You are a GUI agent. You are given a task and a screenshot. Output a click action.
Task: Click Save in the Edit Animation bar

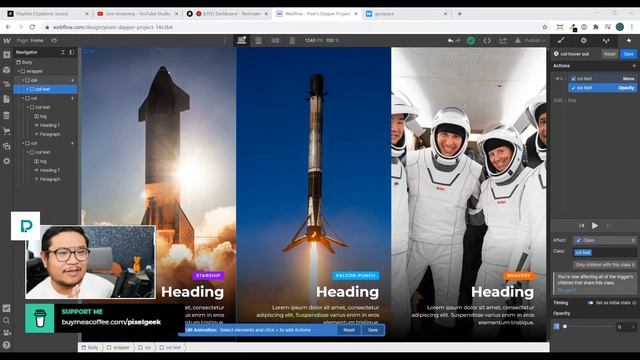373,330
